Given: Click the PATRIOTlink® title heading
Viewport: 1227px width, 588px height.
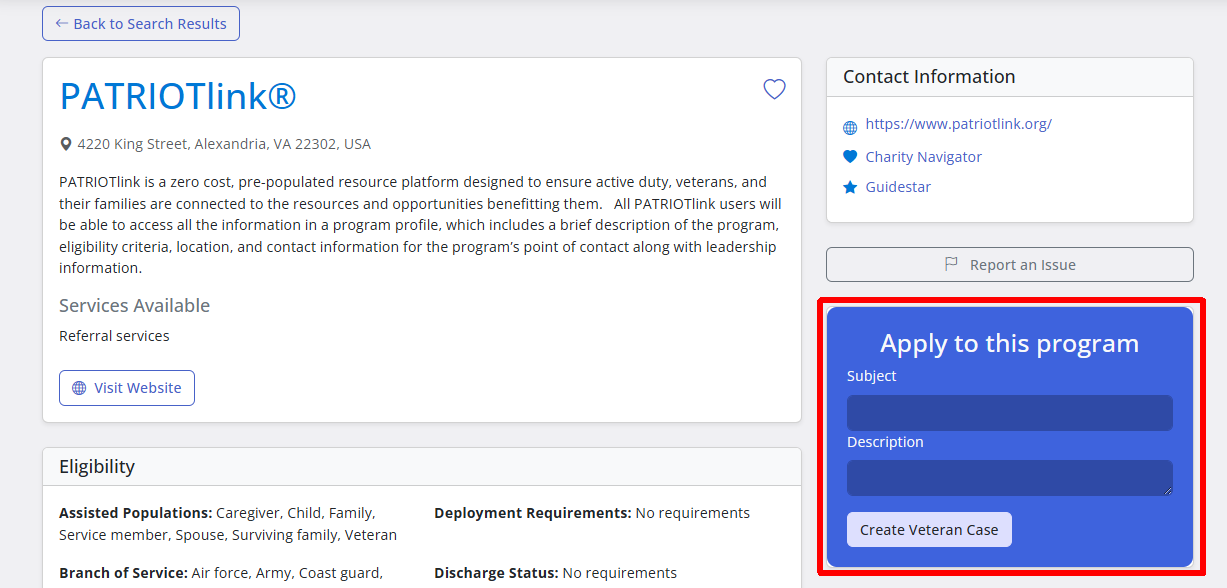Looking at the screenshot, I should click(x=178, y=96).
